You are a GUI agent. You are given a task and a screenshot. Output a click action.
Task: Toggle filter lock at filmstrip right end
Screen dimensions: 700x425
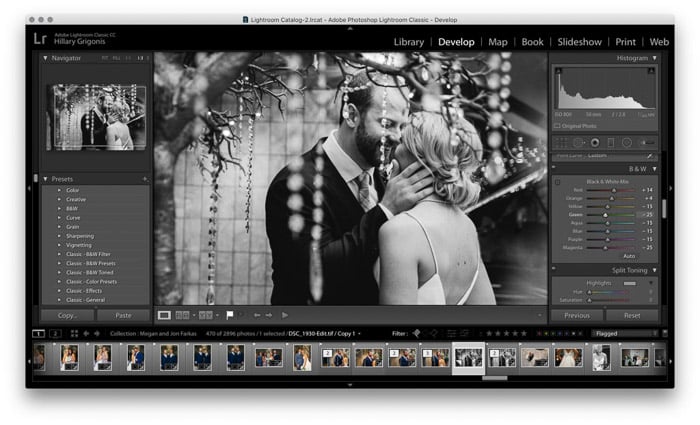(x=665, y=333)
